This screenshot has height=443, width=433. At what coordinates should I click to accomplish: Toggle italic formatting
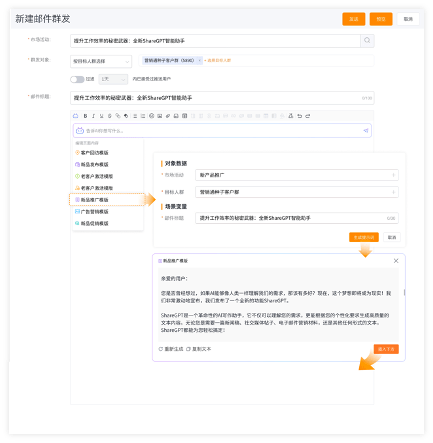tap(93, 116)
